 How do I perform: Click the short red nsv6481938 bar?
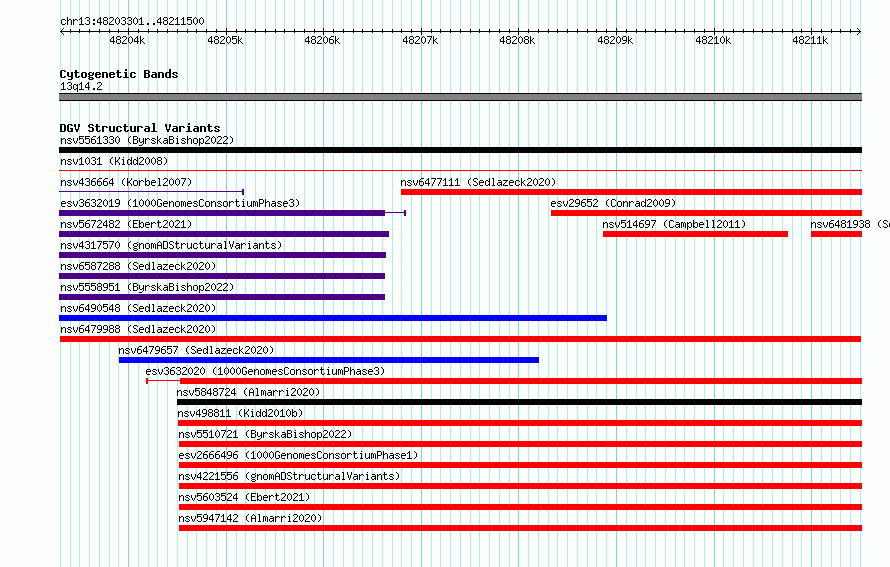(x=837, y=234)
